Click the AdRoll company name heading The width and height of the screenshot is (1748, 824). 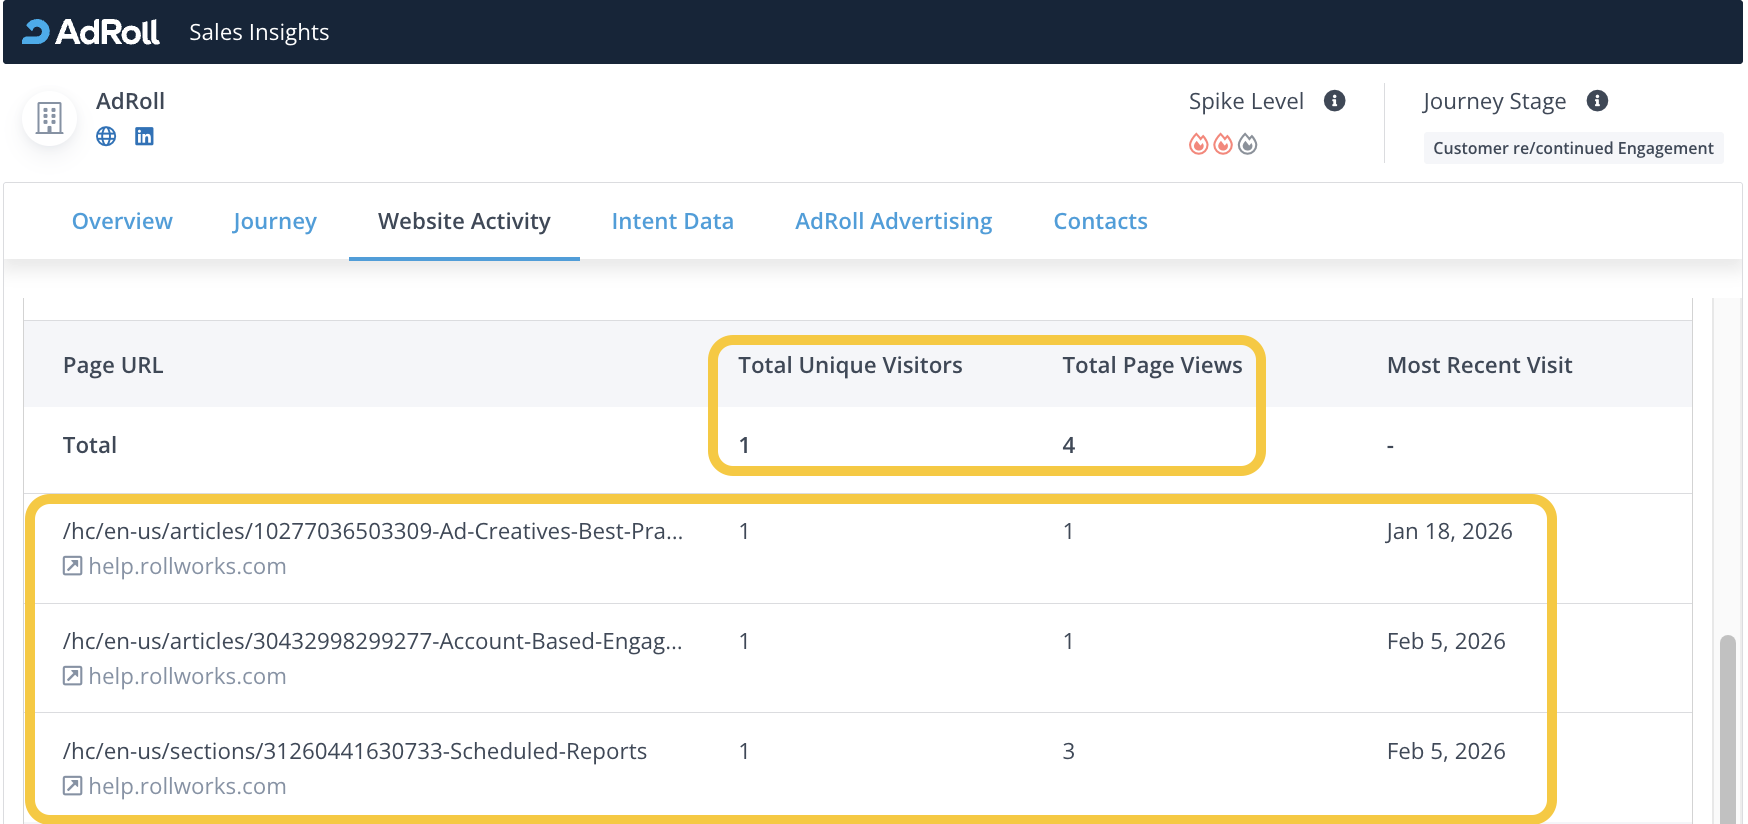coord(130,101)
